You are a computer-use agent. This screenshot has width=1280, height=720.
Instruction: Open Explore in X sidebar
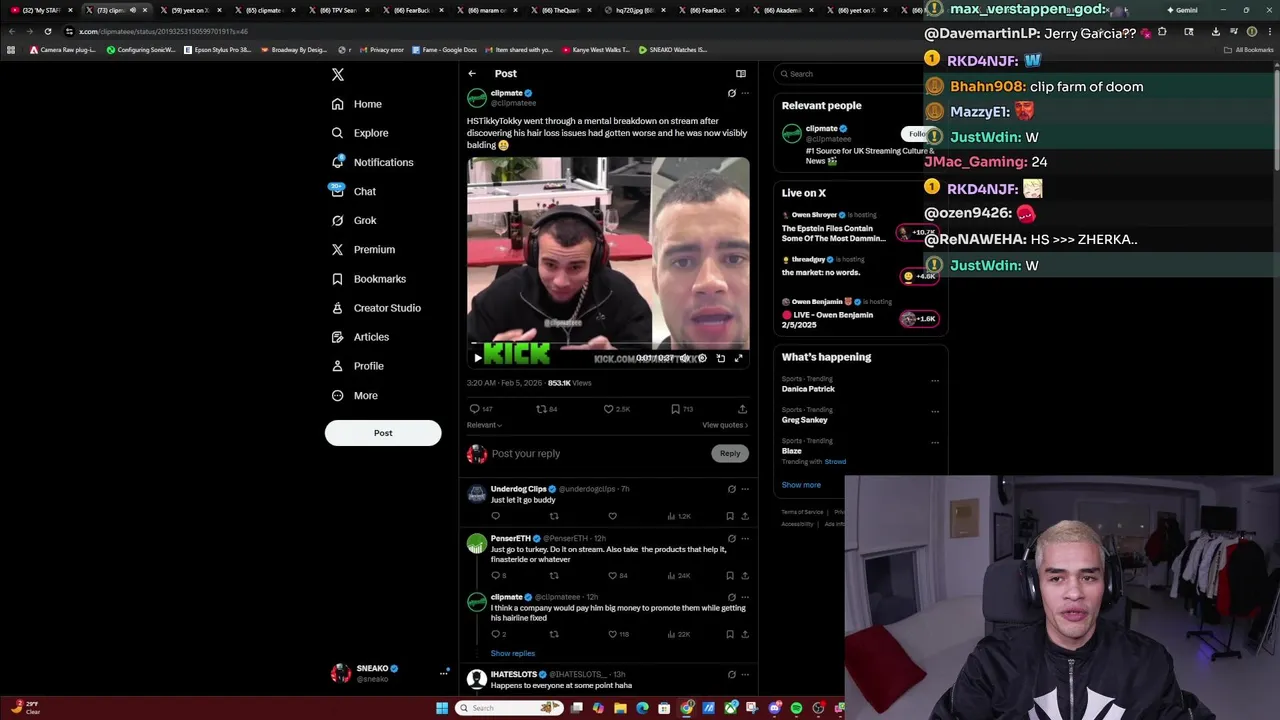tap(360, 133)
